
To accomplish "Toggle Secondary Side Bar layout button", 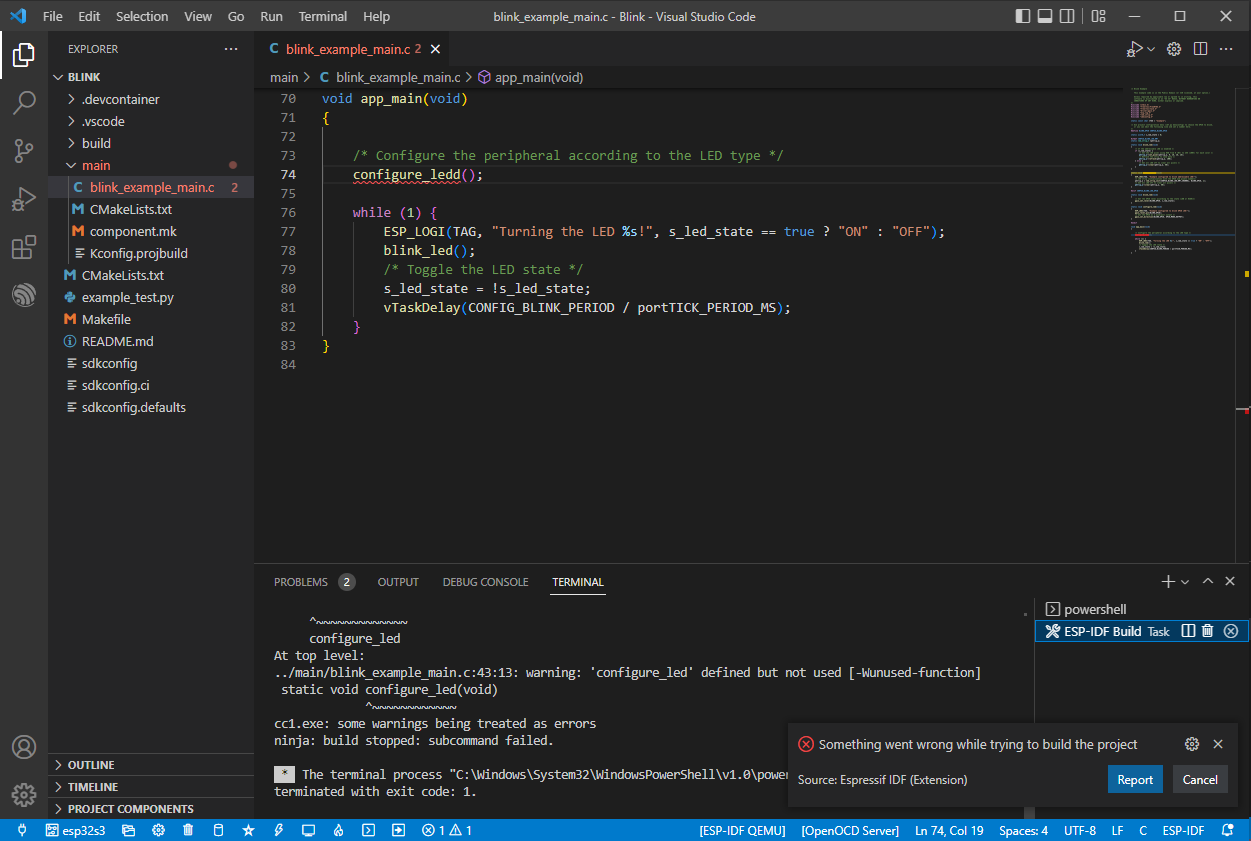I will pyautogui.click(x=1067, y=17).
